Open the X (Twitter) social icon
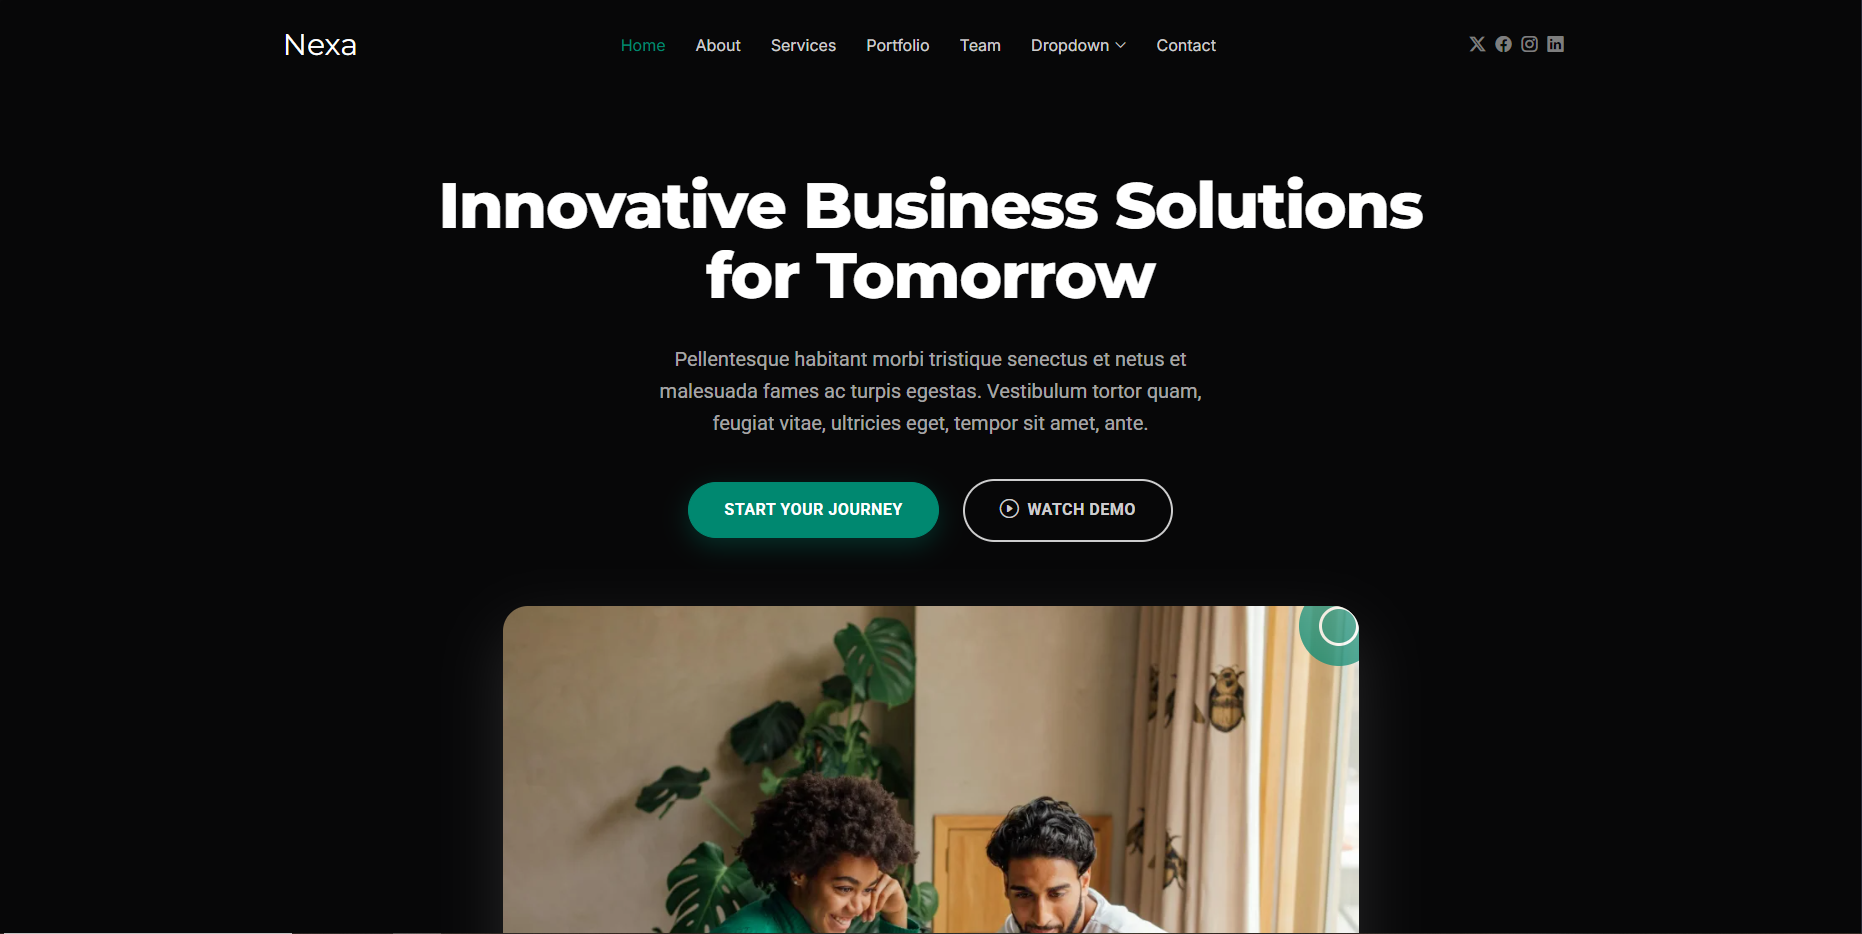 [x=1477, y=44]
